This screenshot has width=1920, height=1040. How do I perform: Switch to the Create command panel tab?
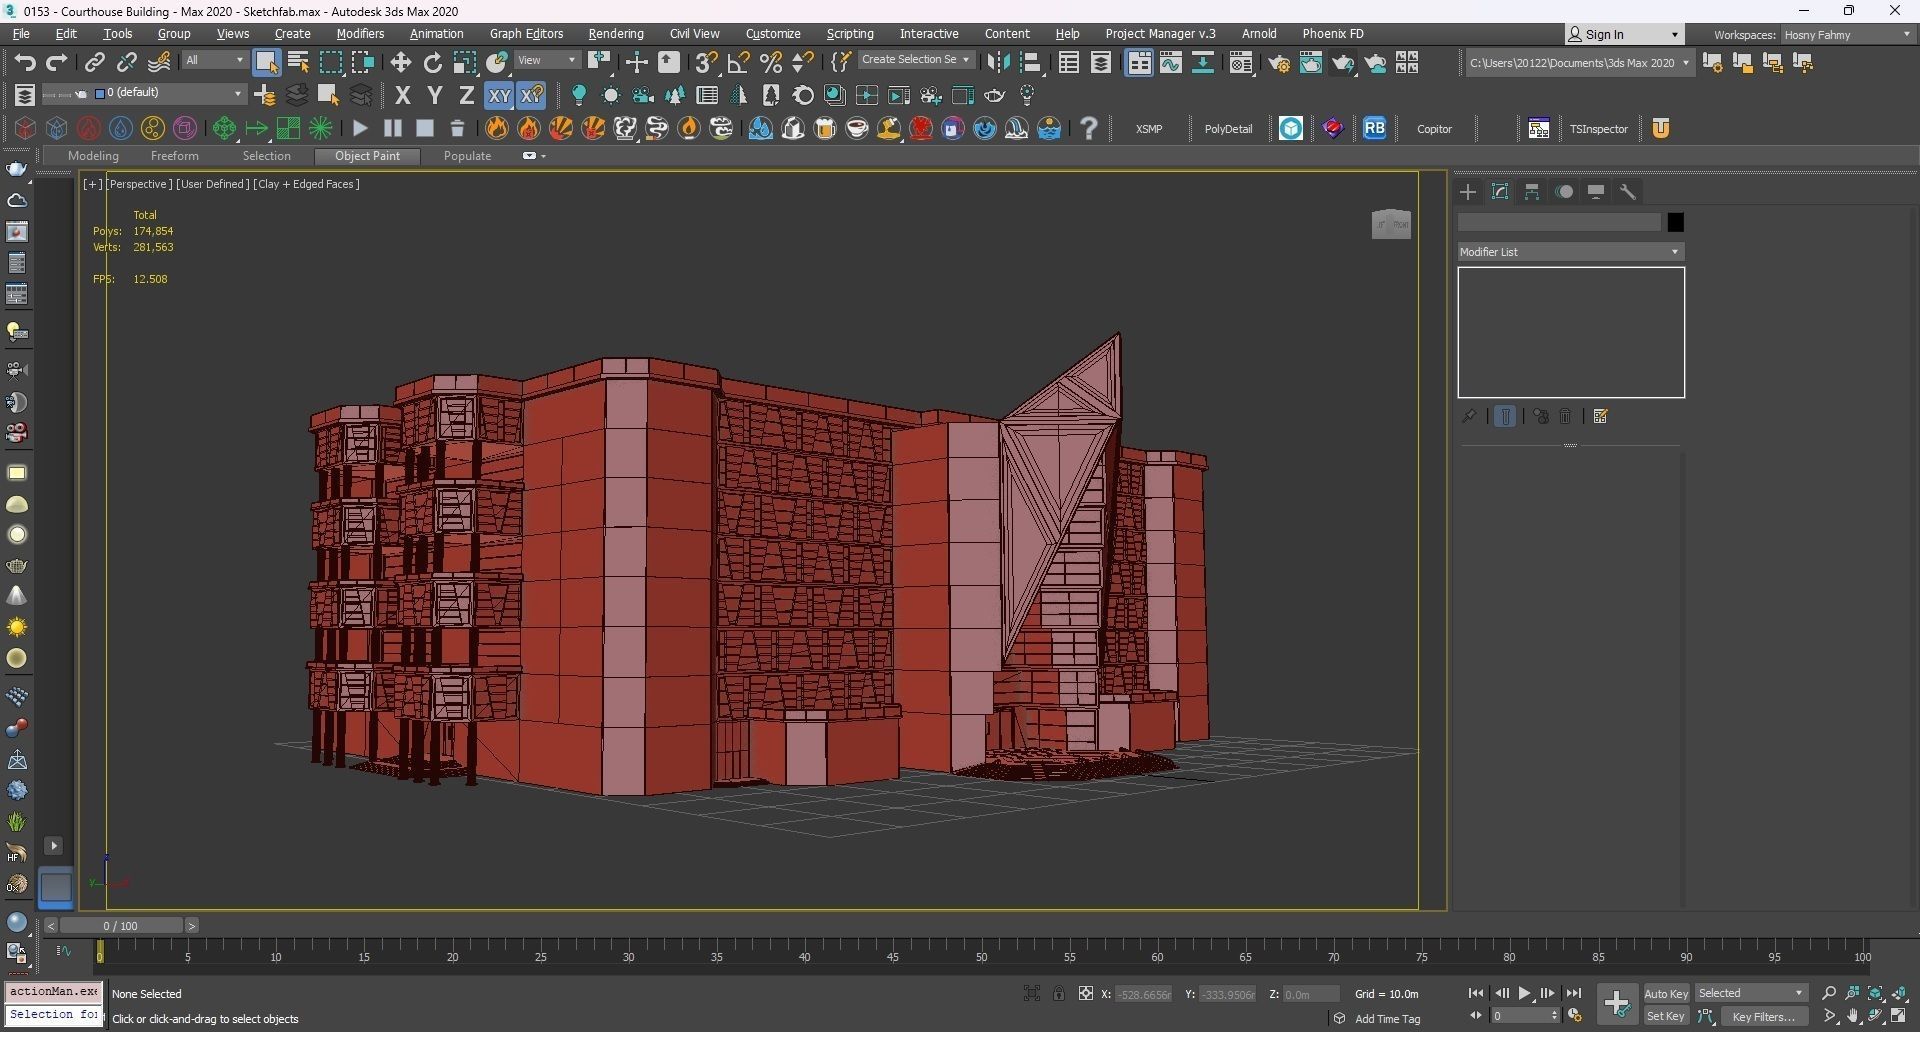[1468, 192]
